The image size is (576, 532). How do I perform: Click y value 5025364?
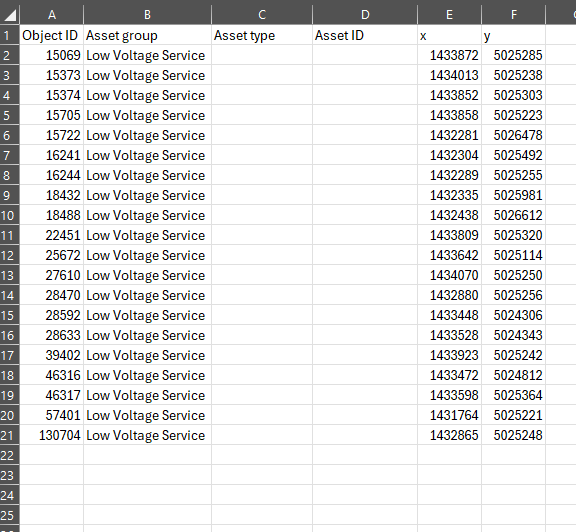tap(514, 395)
